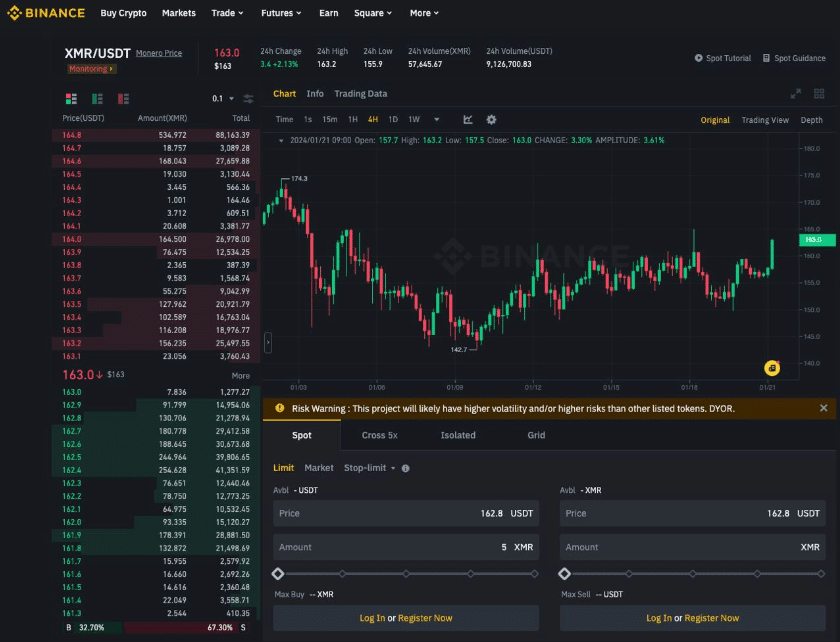Click the buy/sell ratio bar in order book

pyautogui.click(x=156, y=628)
